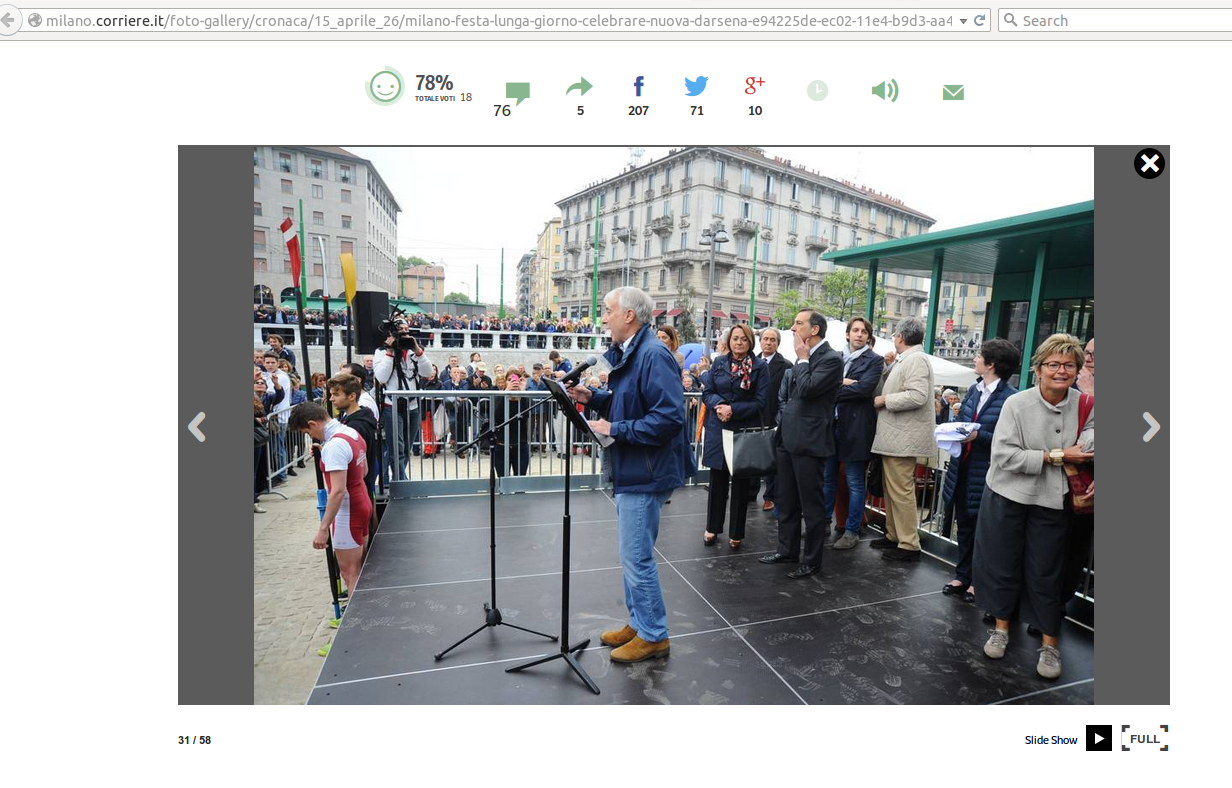Image resolution: width=1232 pixels, height=788 pixels.
Task: Click the smiley face rating icon
Action: pos(385,87)
